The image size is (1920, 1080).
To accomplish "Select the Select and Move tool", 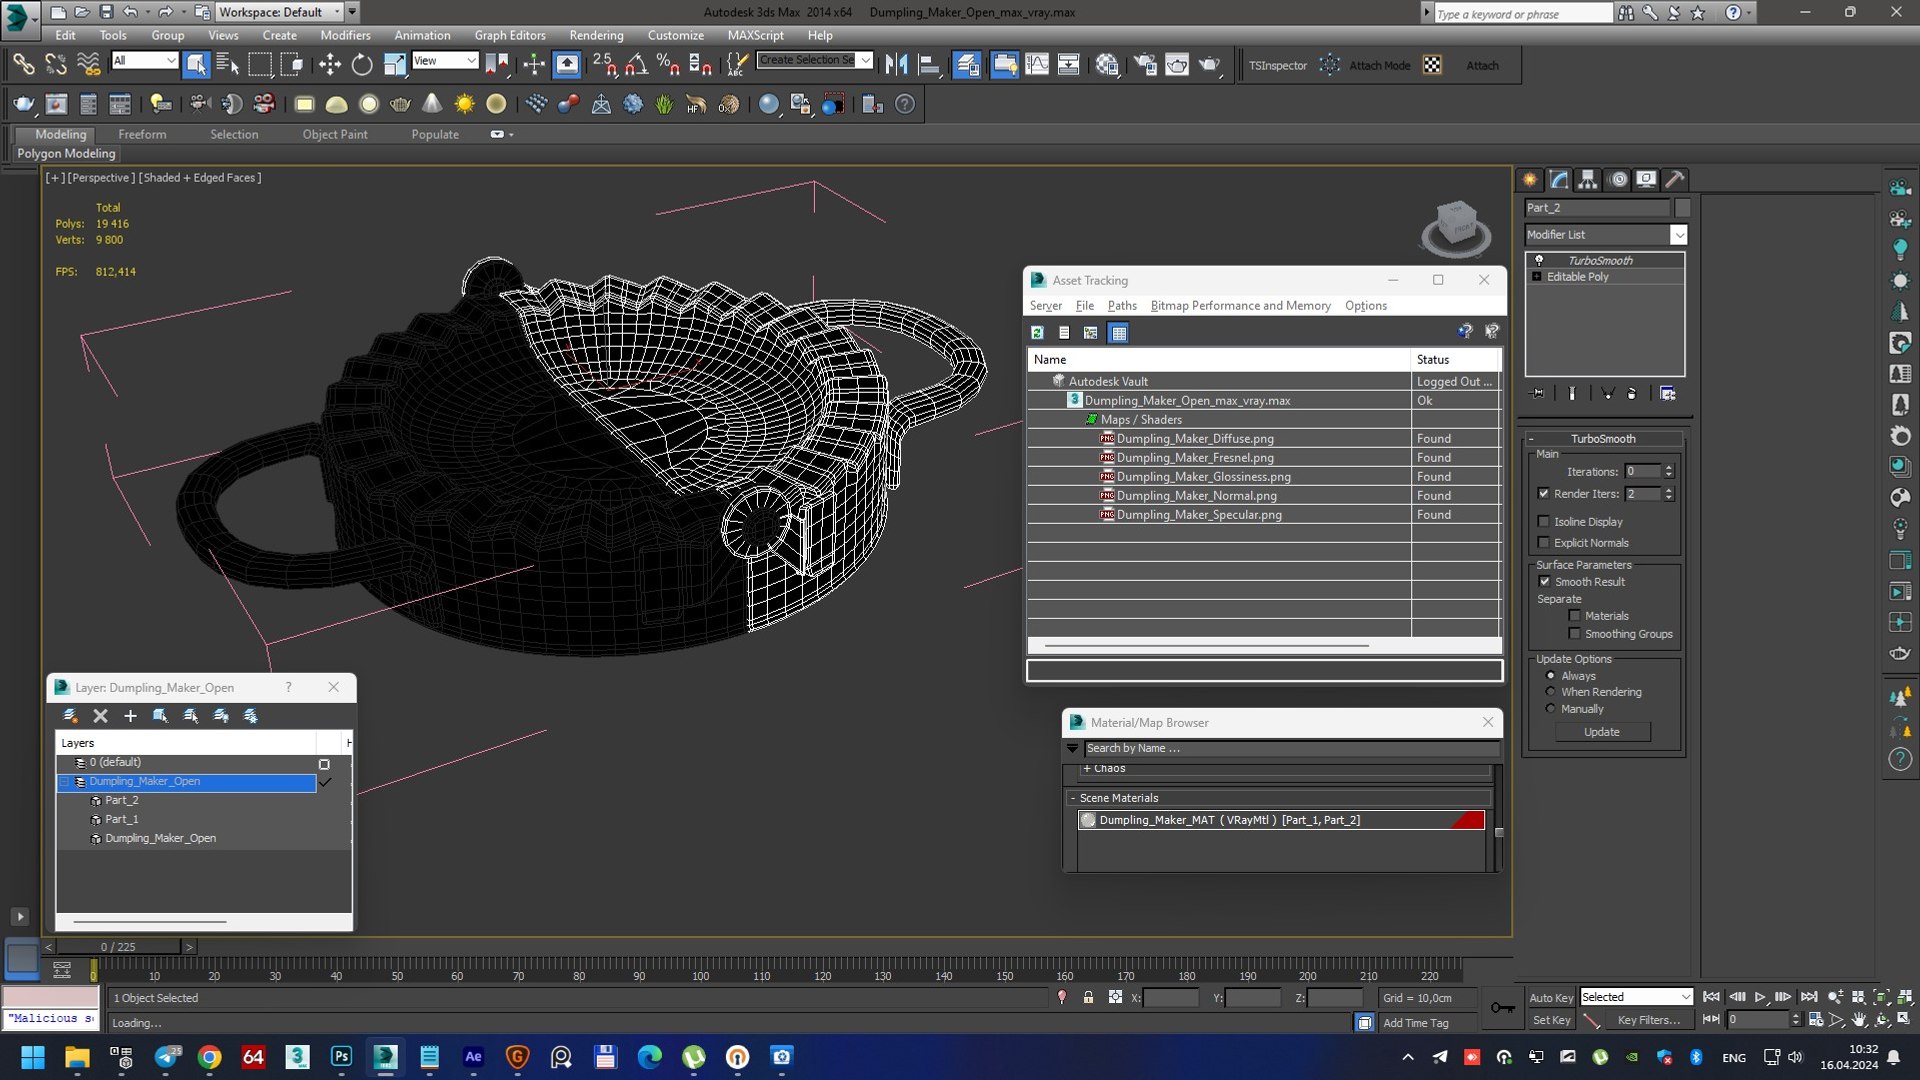I will coord(329,65).
